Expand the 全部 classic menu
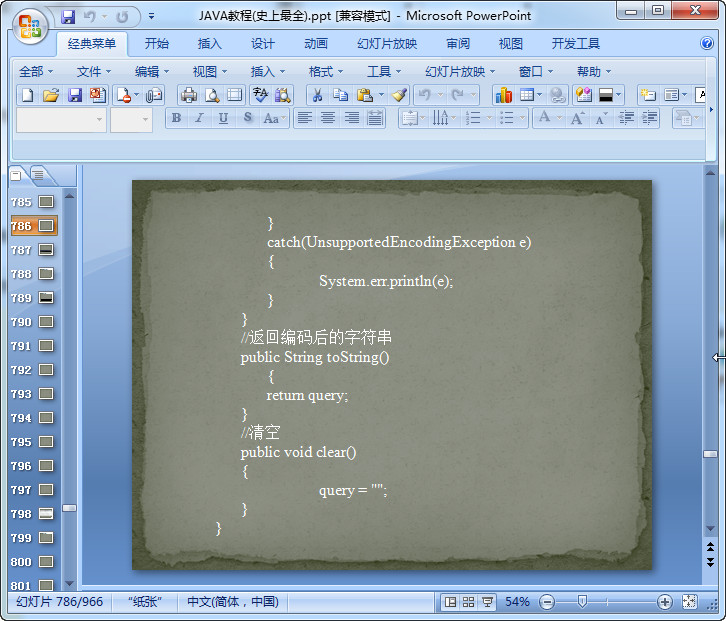This screenshot has width=726, height=621. point(36,72)
